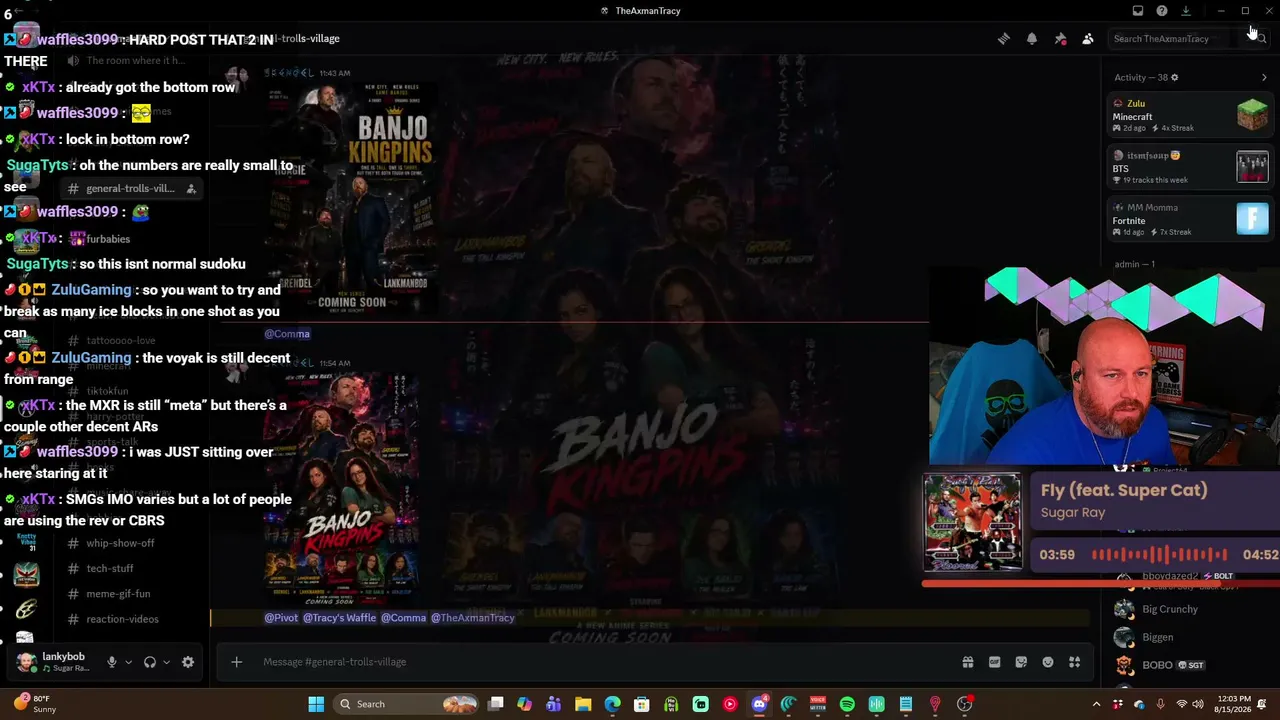This screenshot has width=1280, height=720.
Task: Click the lankybob user avatar
Action: pos(27,662)
